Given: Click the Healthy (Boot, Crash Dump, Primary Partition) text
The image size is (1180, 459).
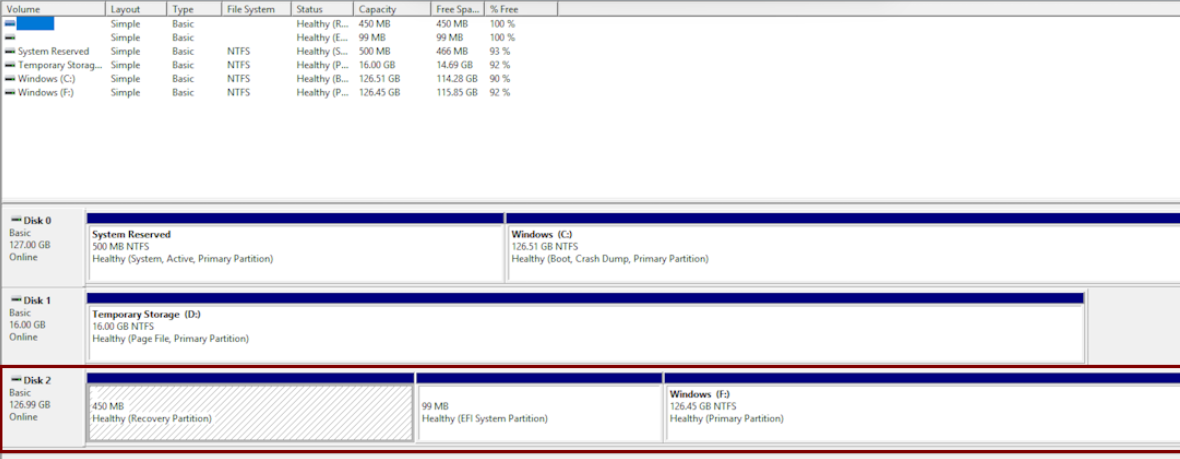Looking at the screenshot, I should (x=610, y=259).
